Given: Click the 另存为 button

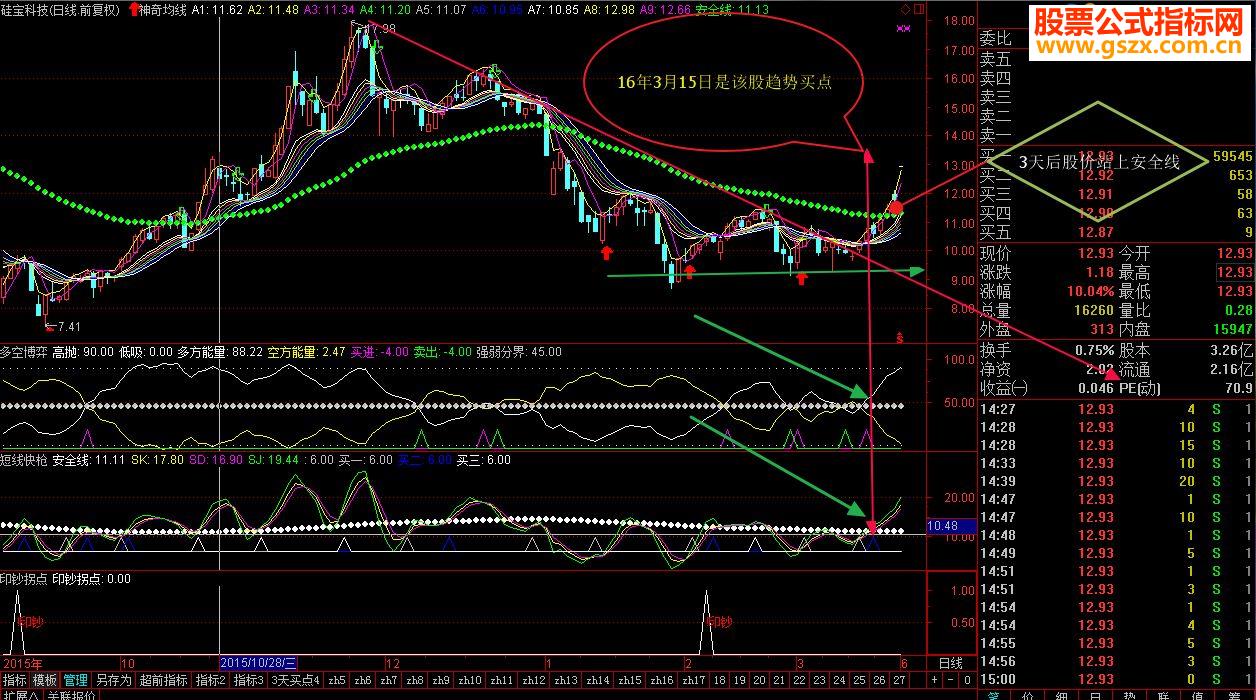Looking at the screenshot, I should point(114,680).
